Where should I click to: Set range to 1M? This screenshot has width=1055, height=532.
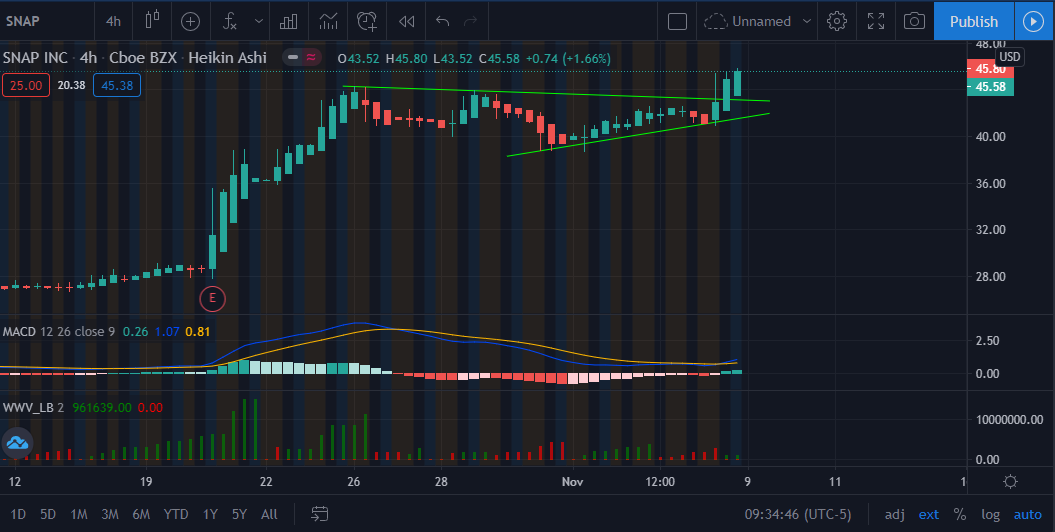pos(79,515)
